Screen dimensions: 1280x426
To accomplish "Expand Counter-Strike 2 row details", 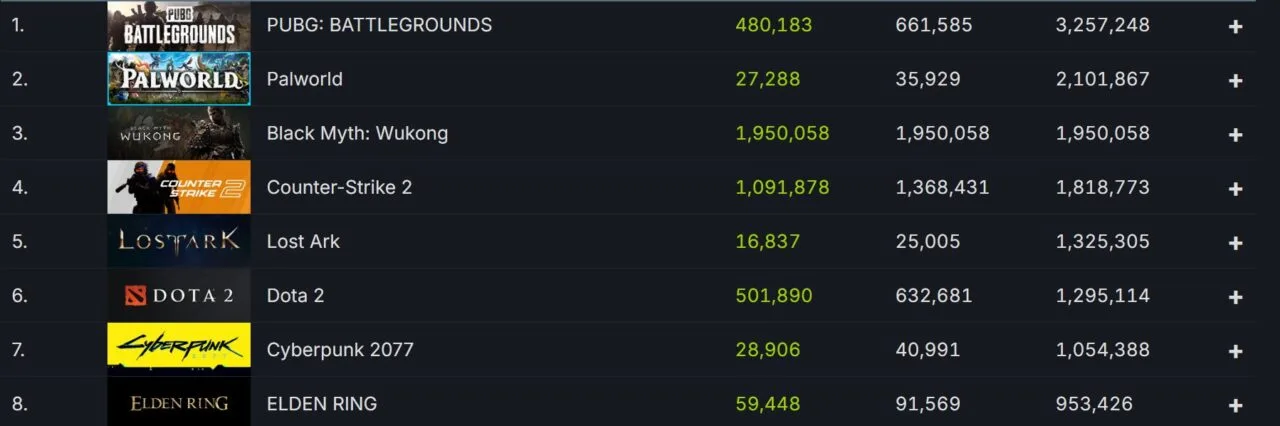I will [1236, 189].
